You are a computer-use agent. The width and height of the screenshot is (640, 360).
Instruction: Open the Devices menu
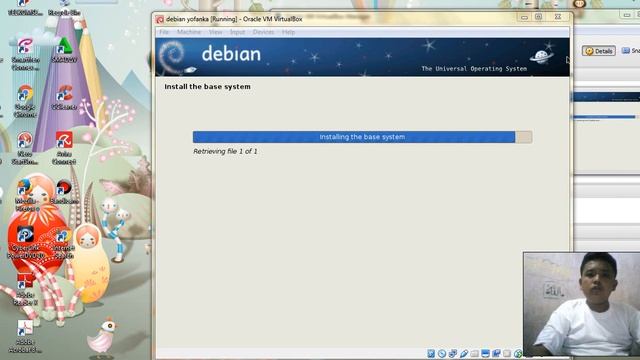coord(263,32)
